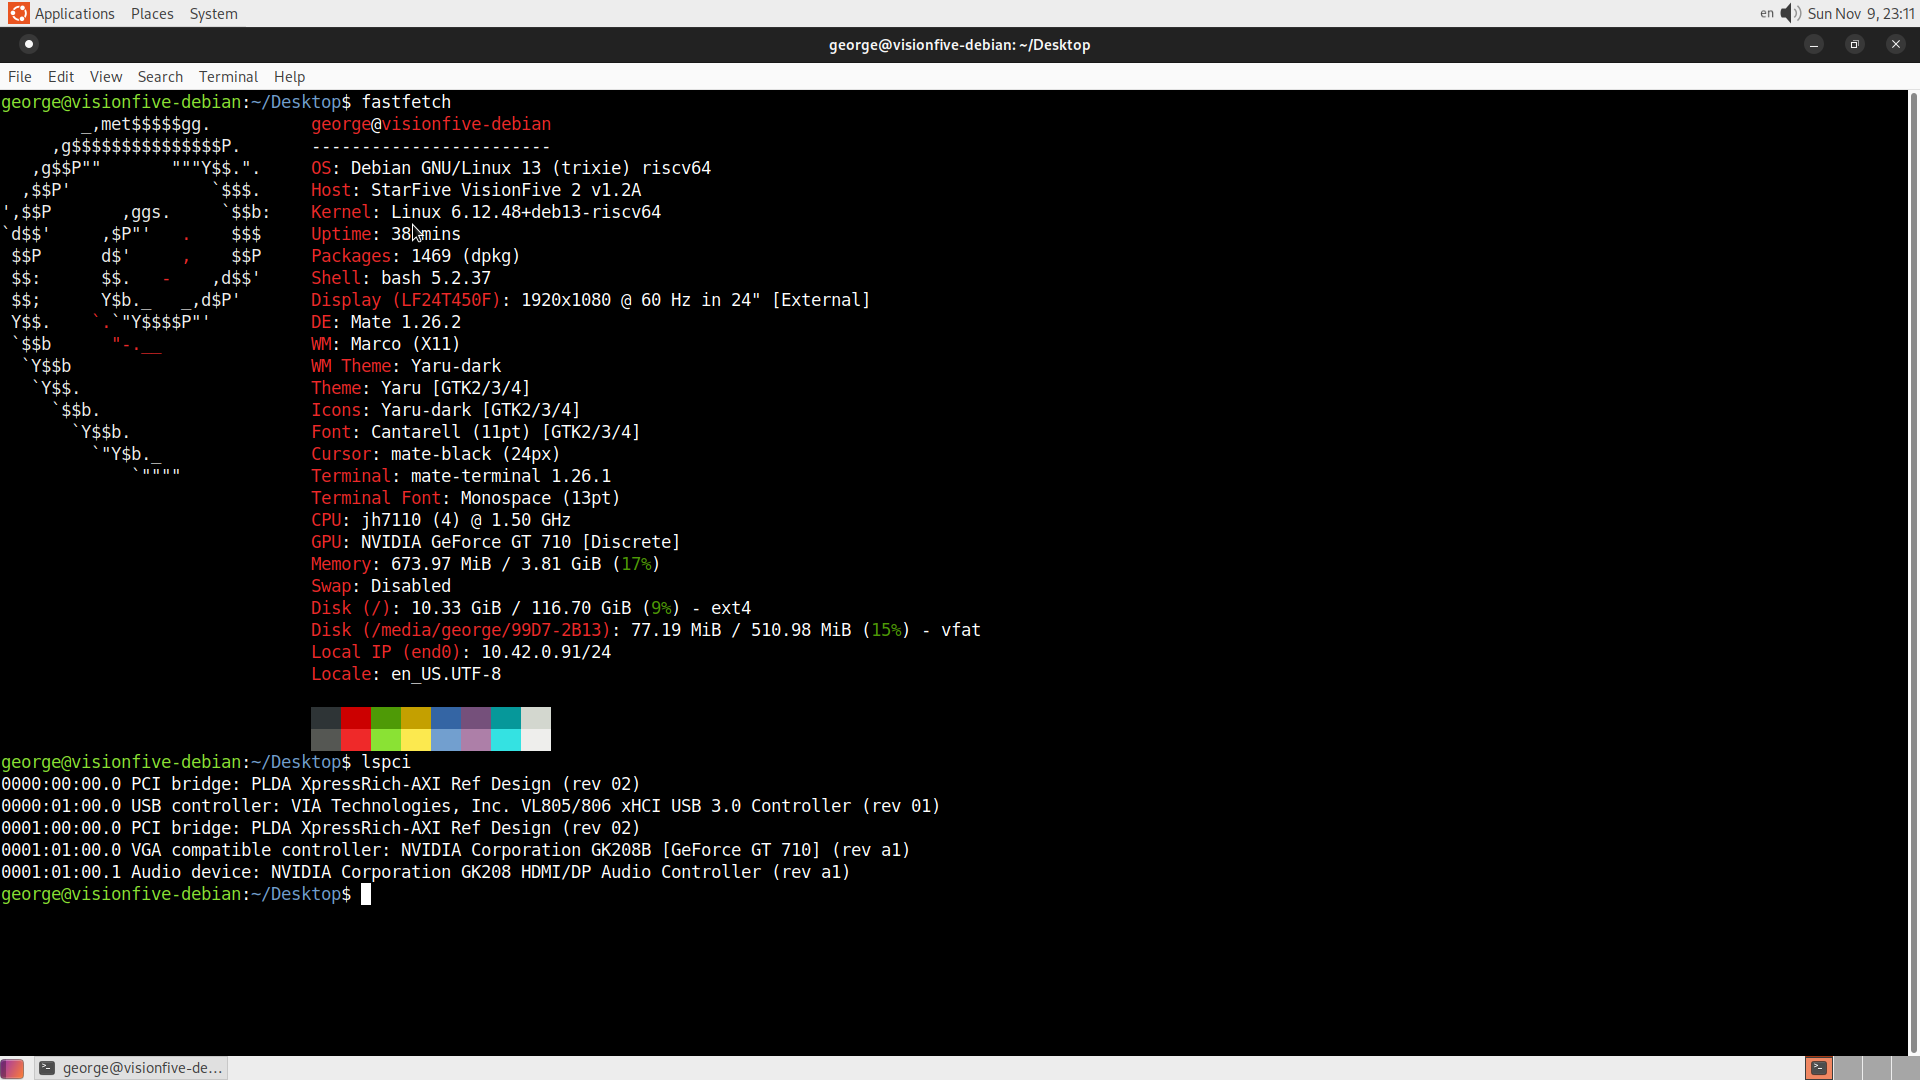Minimize the terminal window
This screenshot has width=1920, height=1080.
[x=1814, y=44]
